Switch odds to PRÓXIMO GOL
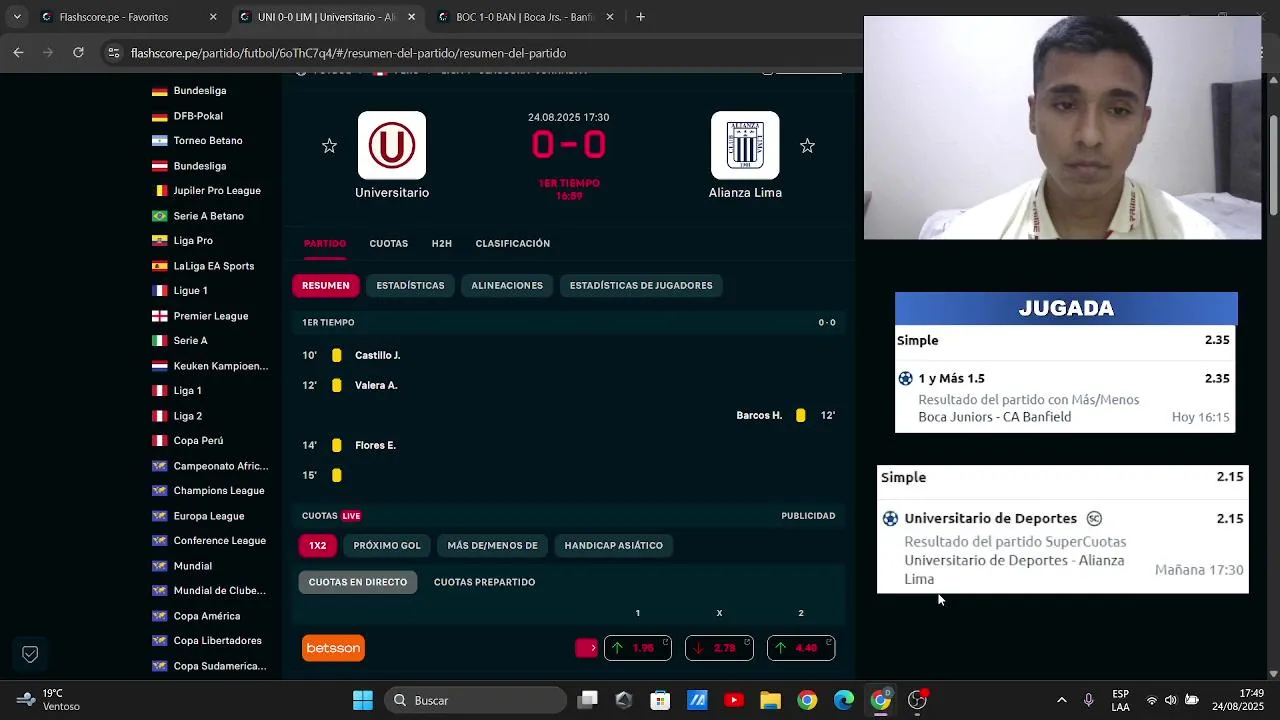This screenshot has width=1280, height=720. [x=387, y=546]
